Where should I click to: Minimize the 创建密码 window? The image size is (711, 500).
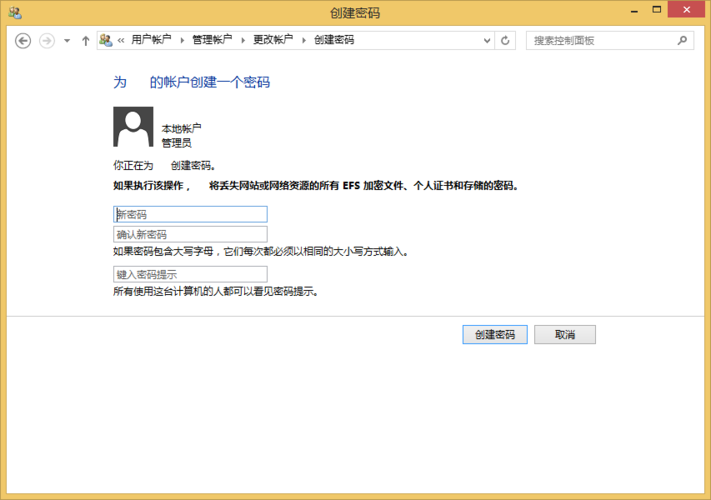(634, 10)
